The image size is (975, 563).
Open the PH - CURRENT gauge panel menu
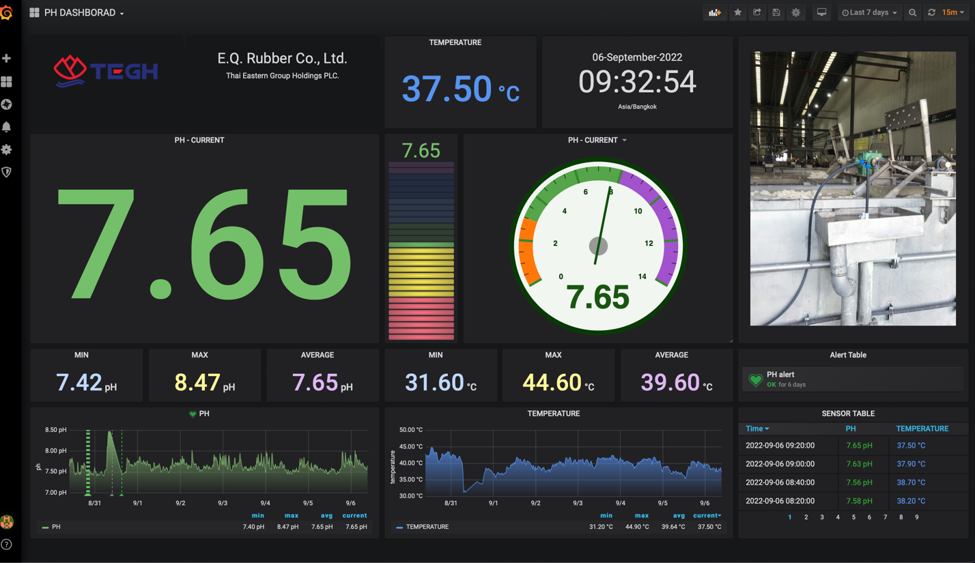pyautogui.click(x=598, y=140)
